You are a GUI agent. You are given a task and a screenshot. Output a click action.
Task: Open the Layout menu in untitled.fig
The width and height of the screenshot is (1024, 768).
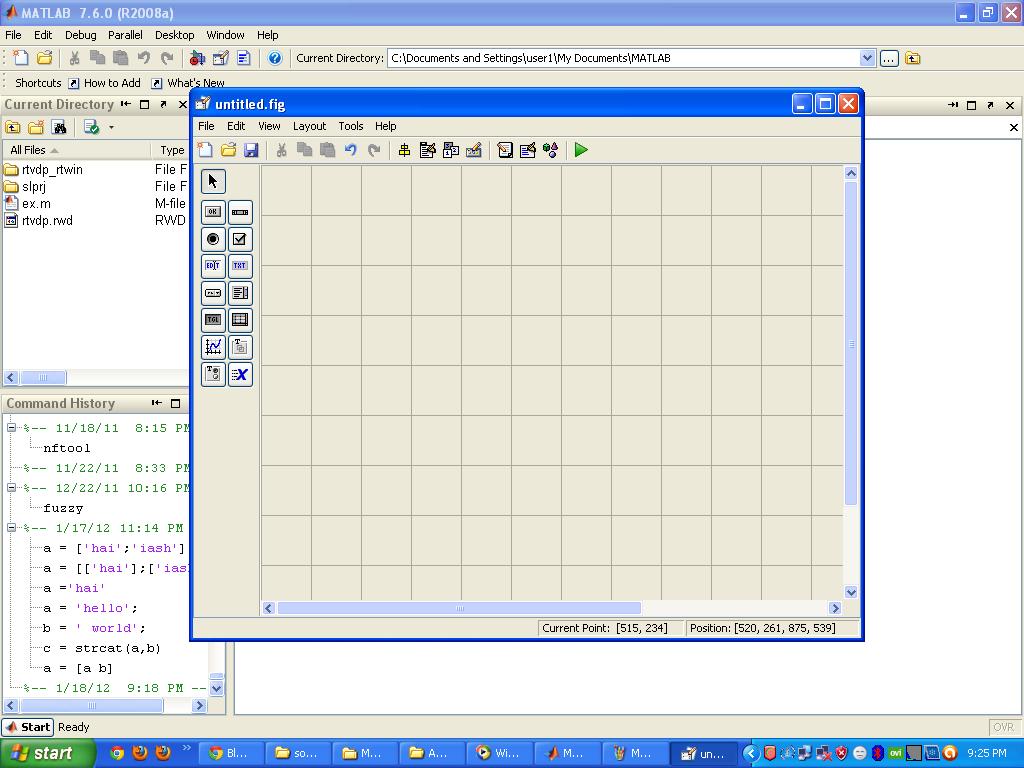(x=309, y=126)
